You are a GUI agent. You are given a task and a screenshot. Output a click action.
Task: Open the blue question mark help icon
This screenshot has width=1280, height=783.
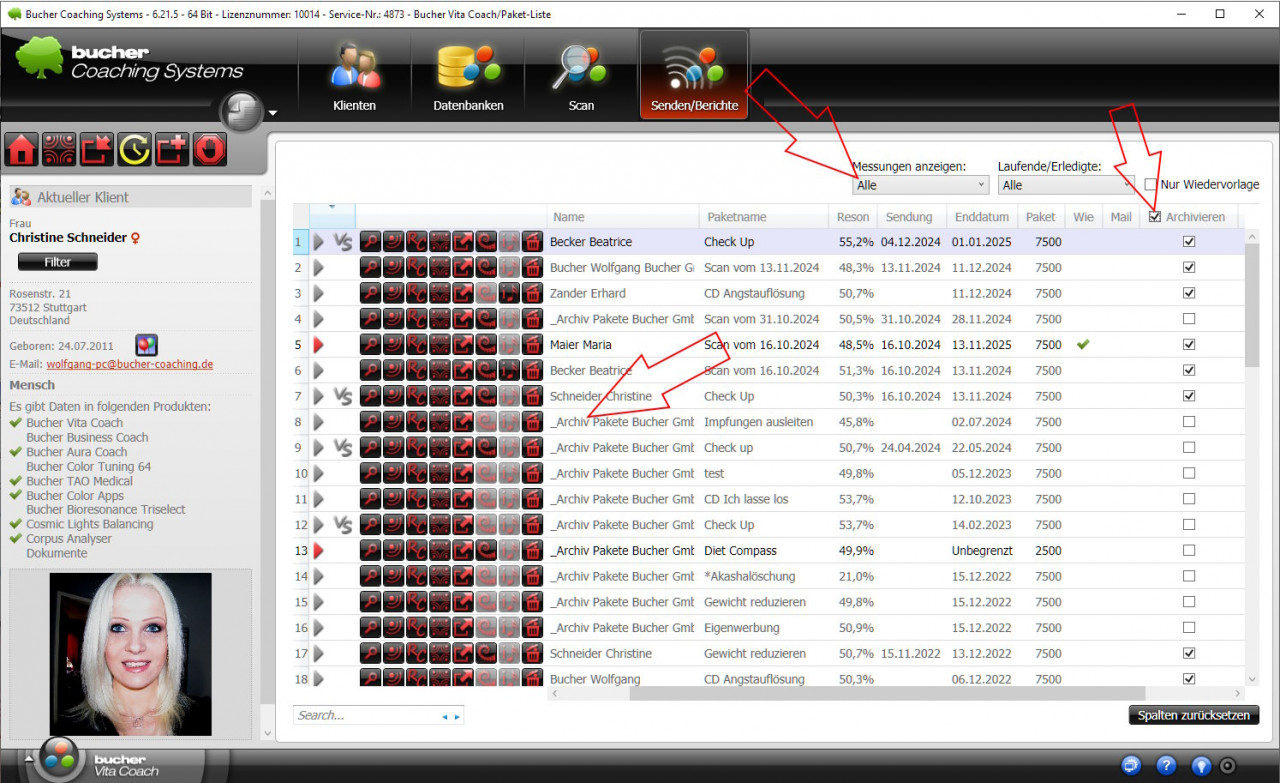point(1166,765)
